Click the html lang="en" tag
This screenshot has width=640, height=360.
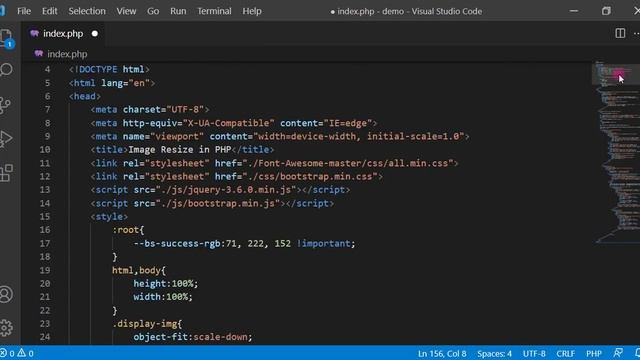[x=112, y=83]
